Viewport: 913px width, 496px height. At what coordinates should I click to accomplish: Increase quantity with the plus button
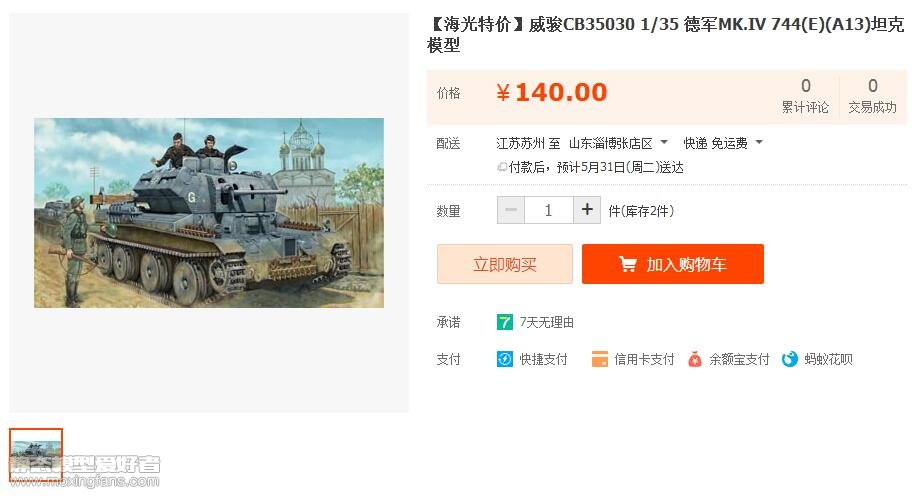tap(587, 210)
